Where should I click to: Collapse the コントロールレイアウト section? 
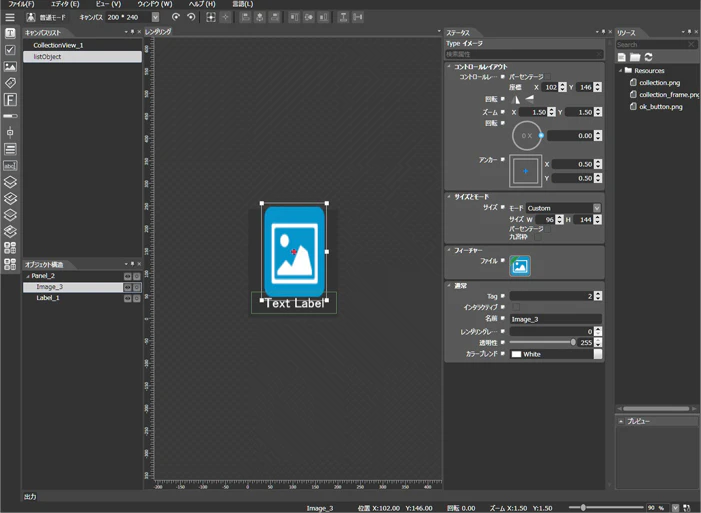coord(449,66)
